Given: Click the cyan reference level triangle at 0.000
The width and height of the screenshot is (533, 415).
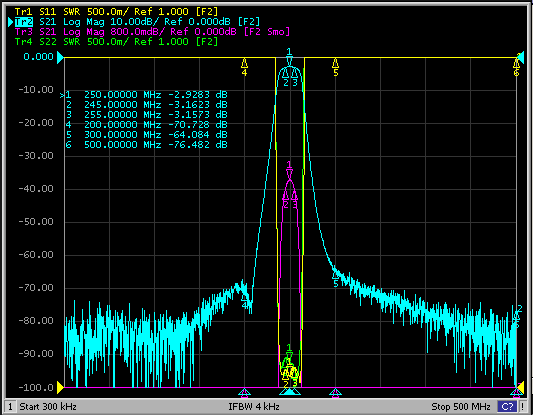Looking at the screenshot, I should [x=60, y=57].
